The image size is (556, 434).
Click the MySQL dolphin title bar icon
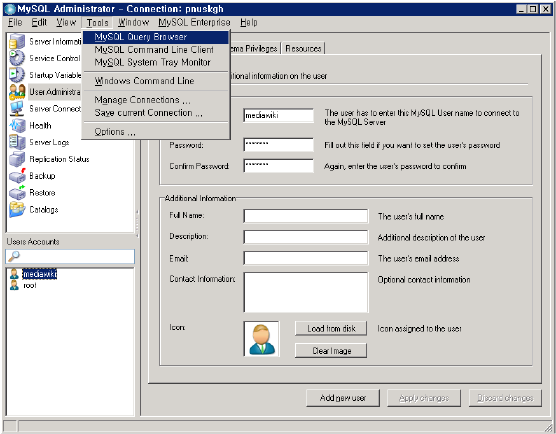click(10, 9)
